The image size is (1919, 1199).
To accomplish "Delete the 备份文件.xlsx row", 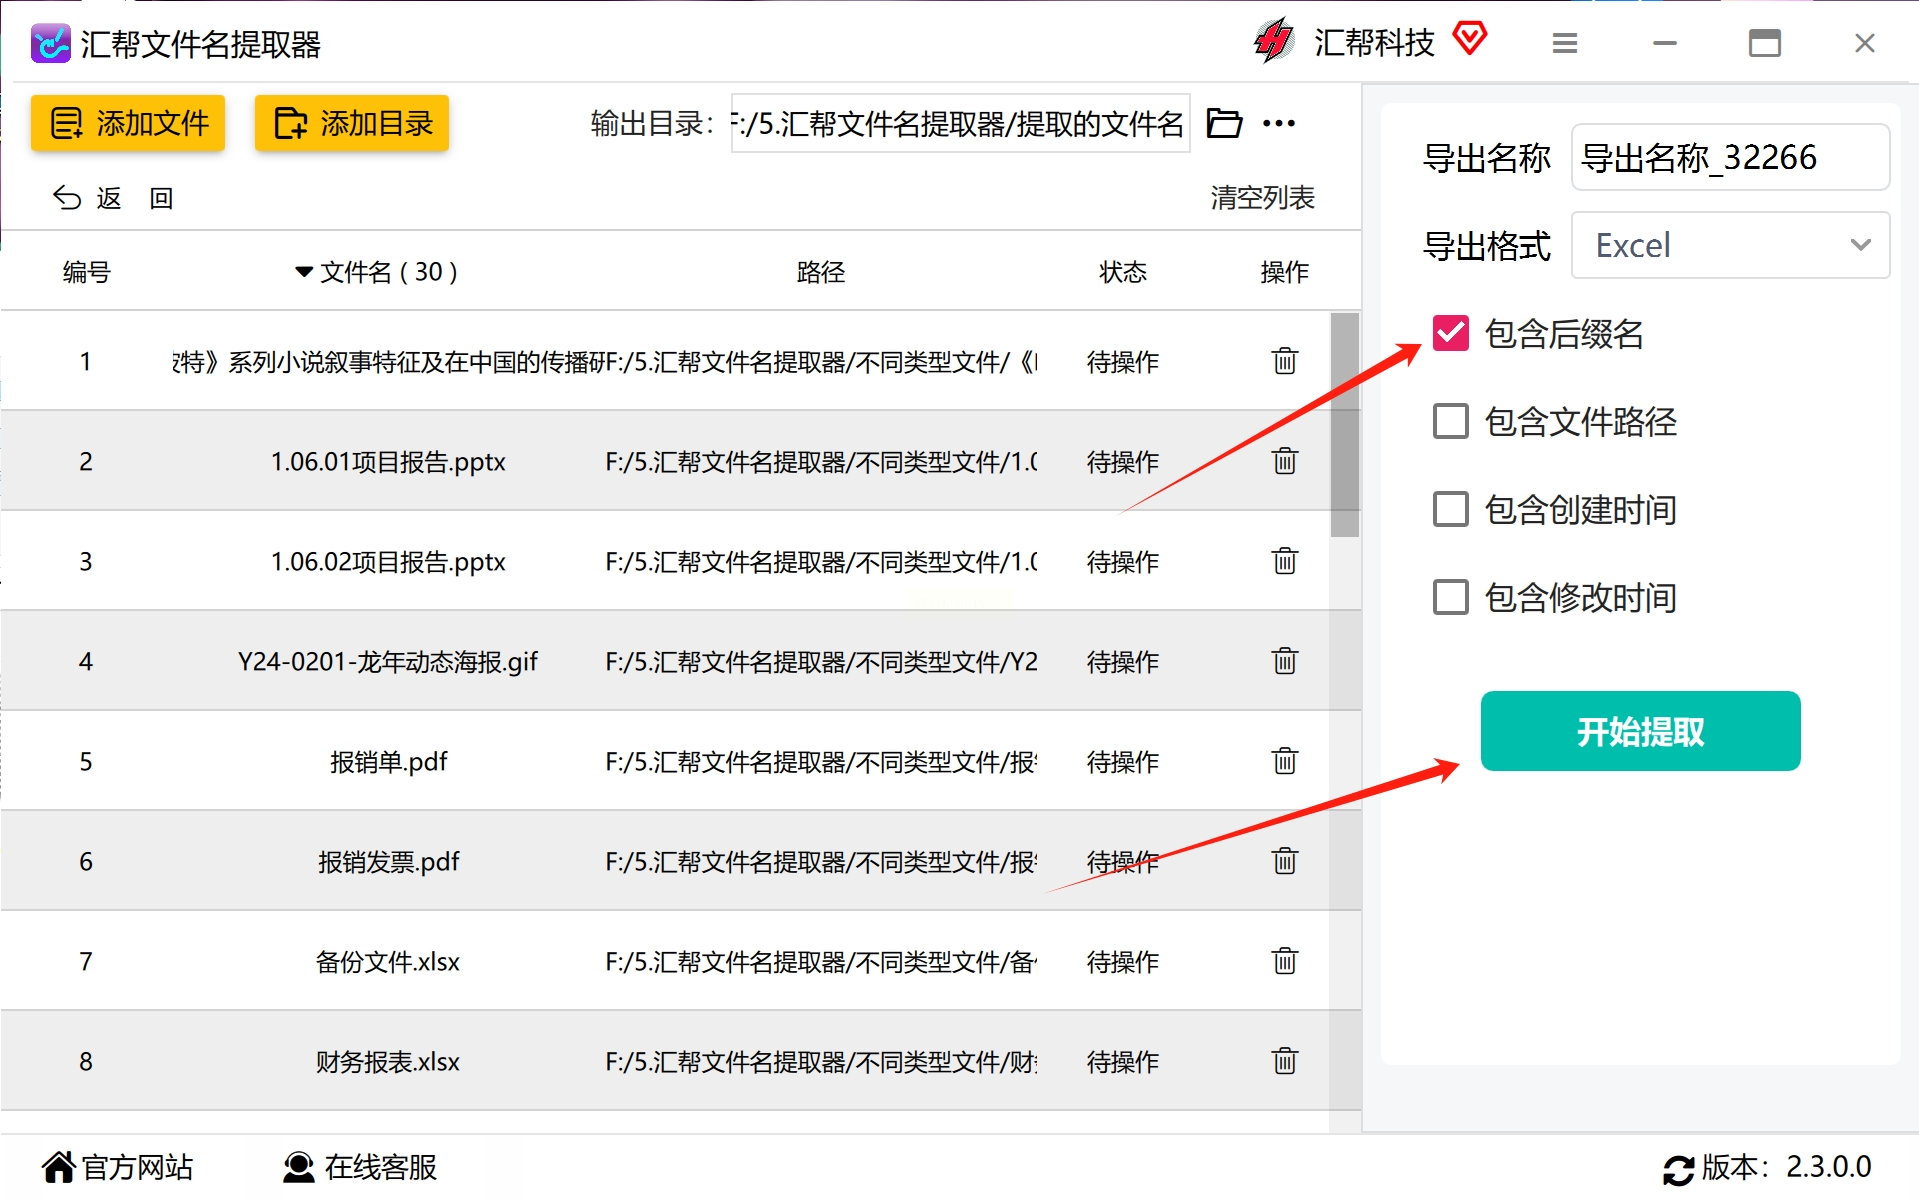I will pos(1285,960).
